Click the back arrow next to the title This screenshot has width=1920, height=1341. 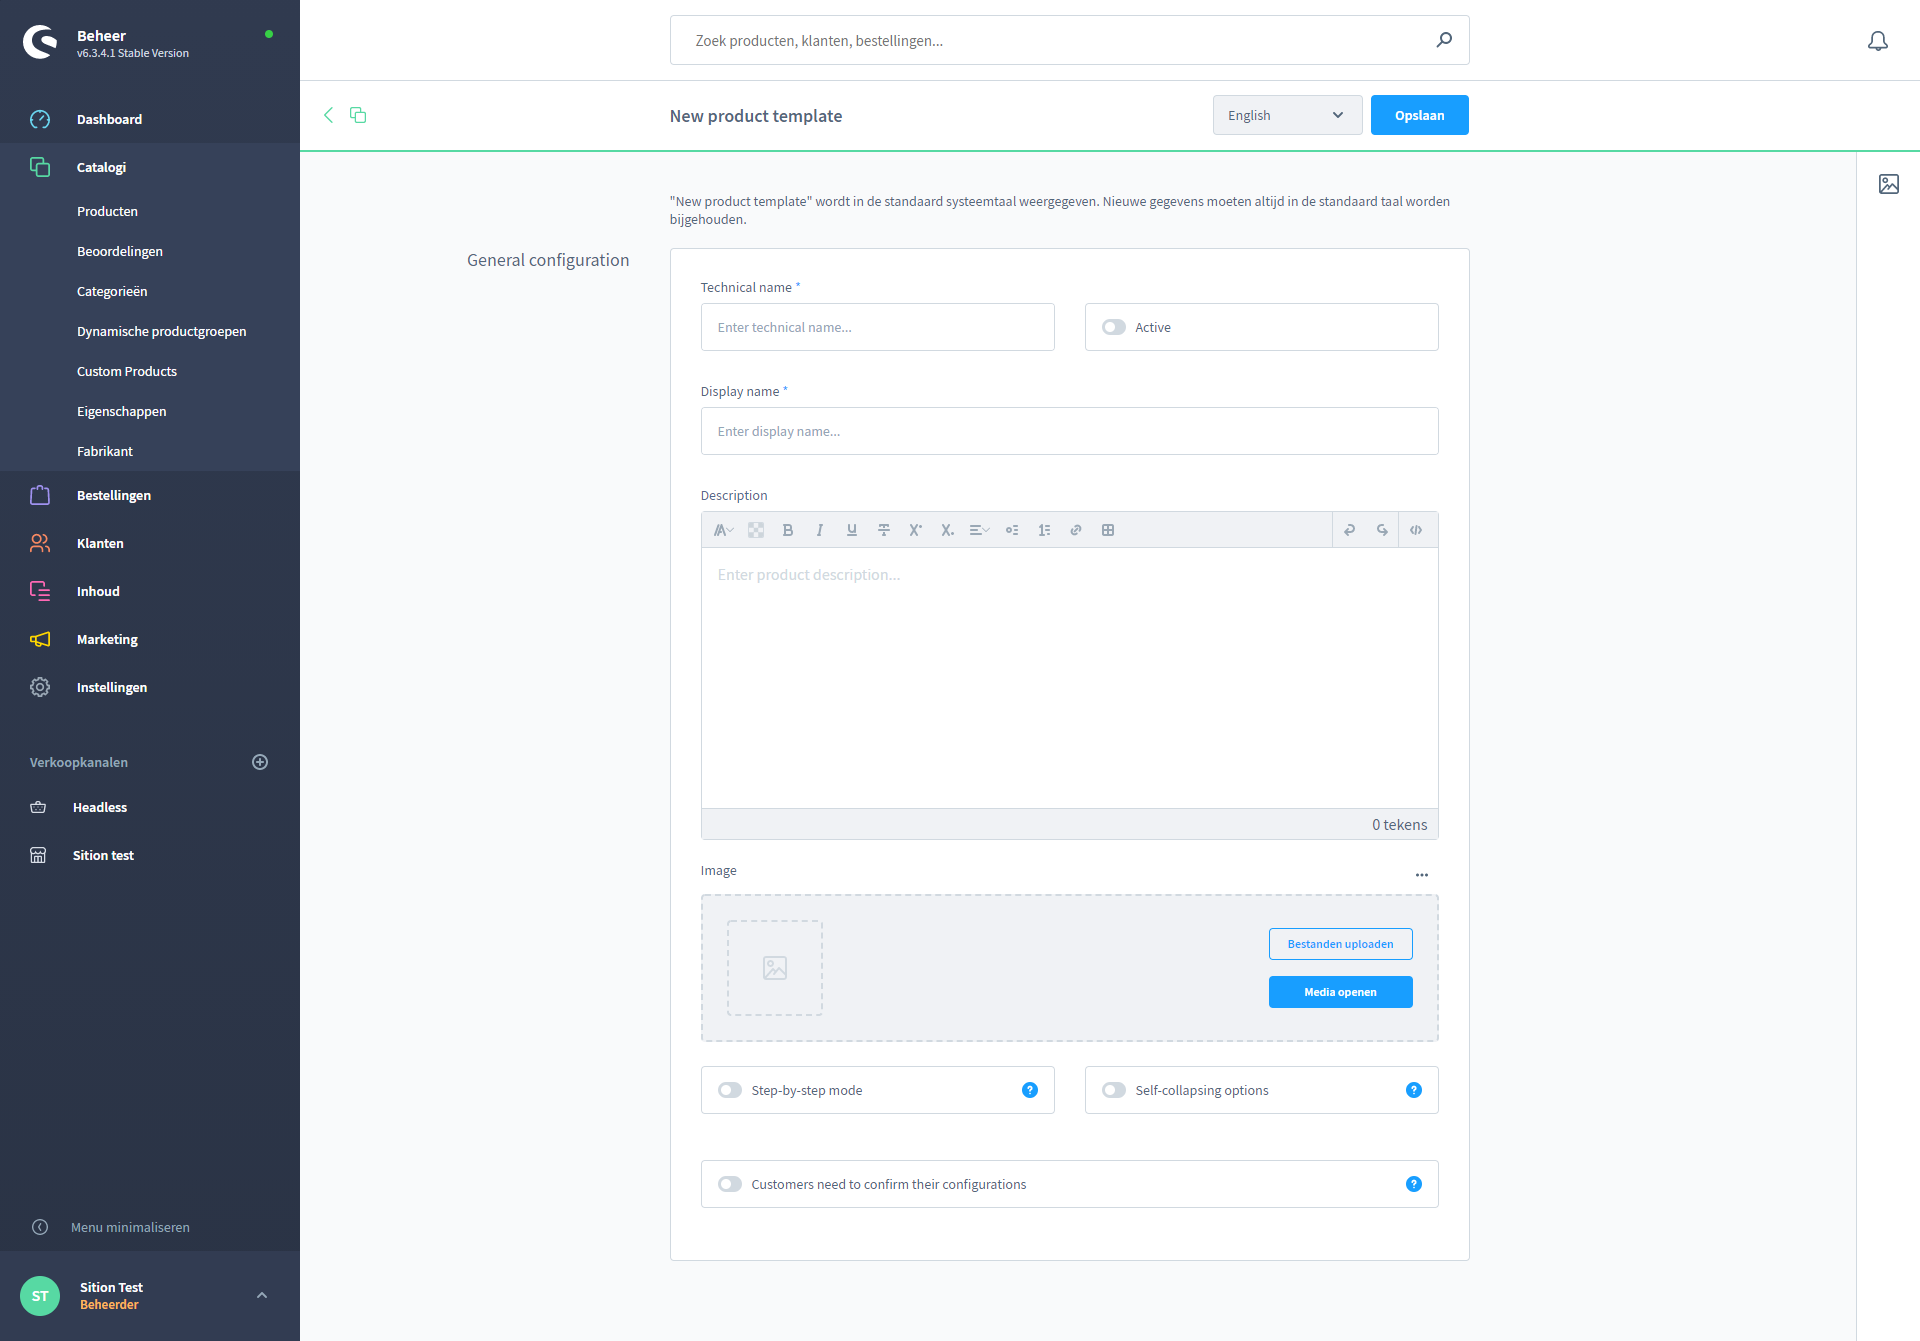pos(328,115)
